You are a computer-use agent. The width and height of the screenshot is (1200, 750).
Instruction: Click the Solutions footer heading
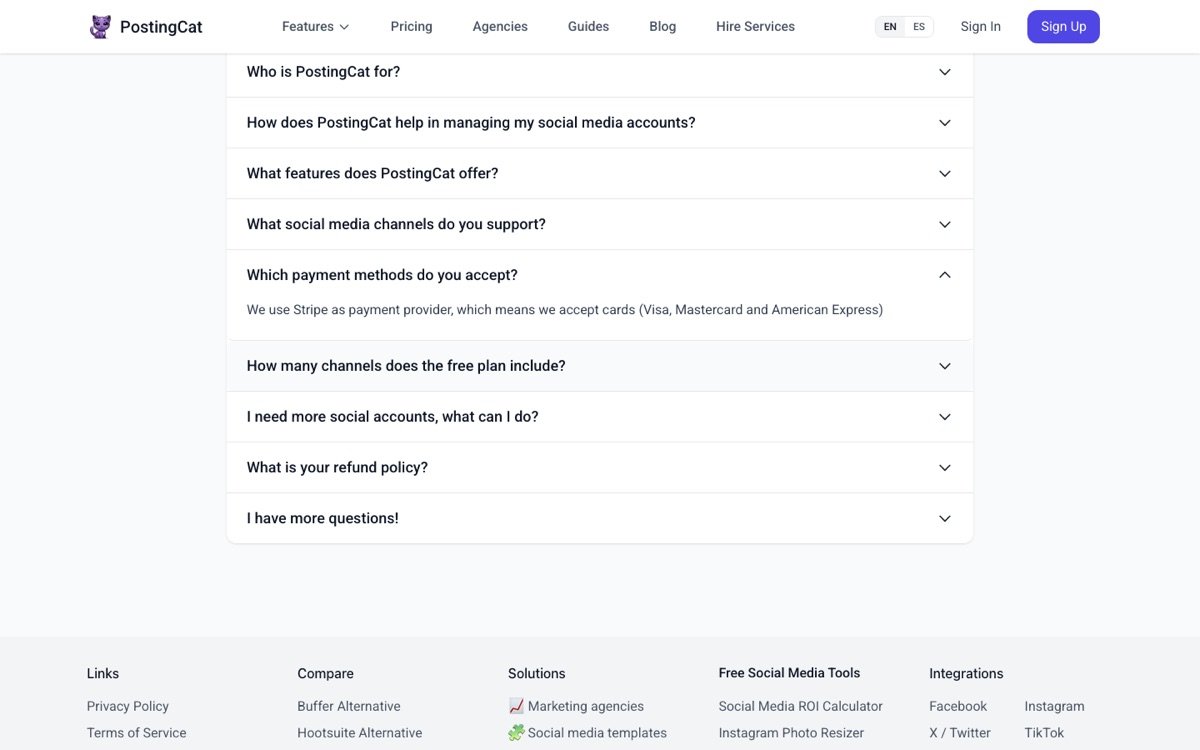pos(537,674)
